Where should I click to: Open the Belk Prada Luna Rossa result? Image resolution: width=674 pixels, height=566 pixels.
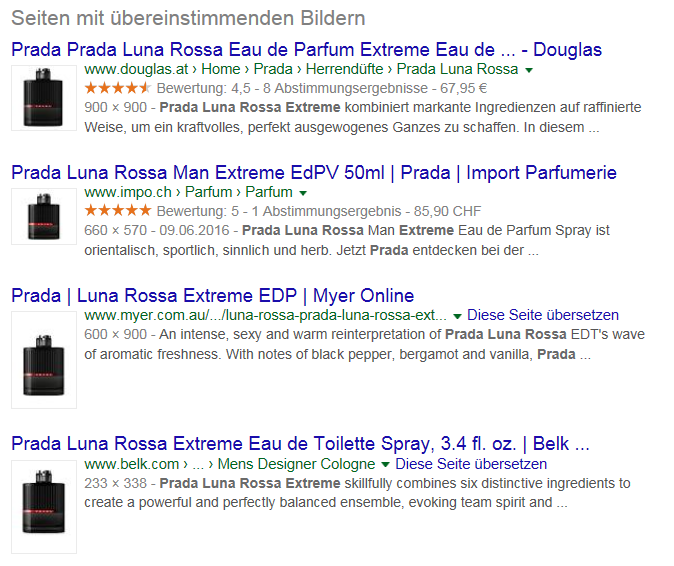[300, 444]
